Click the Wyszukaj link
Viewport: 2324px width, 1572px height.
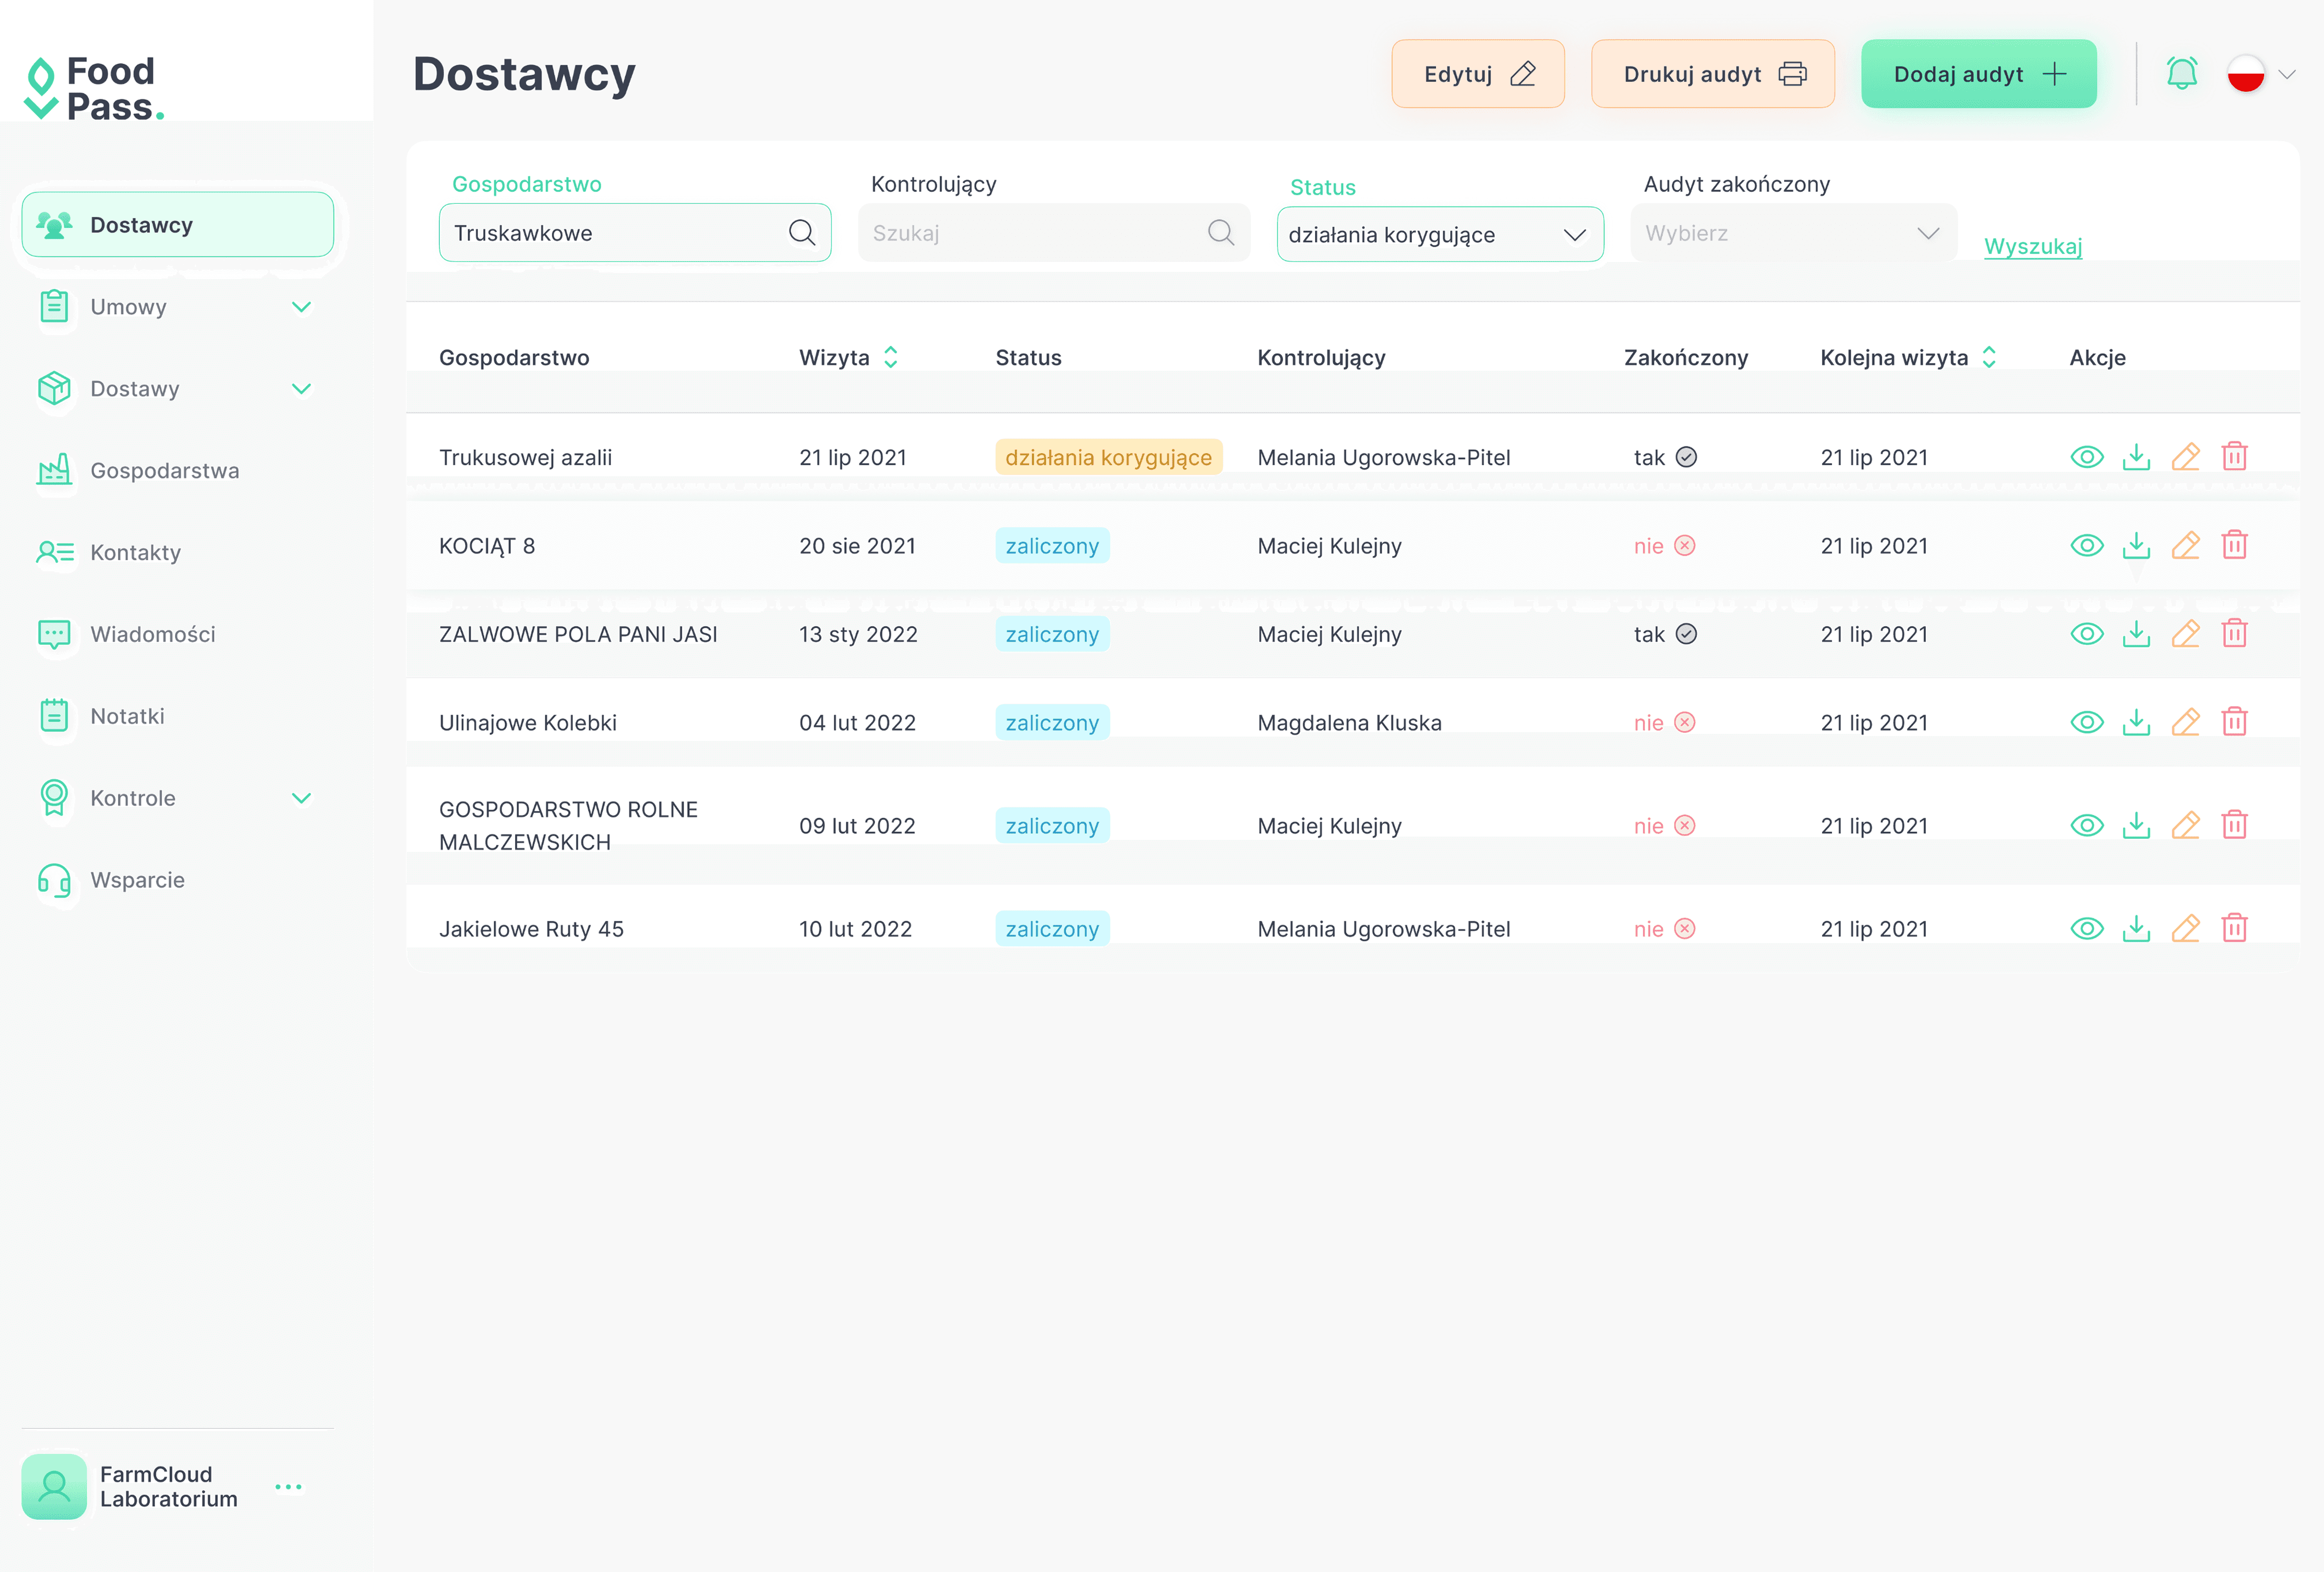[x=2032, y=246]
